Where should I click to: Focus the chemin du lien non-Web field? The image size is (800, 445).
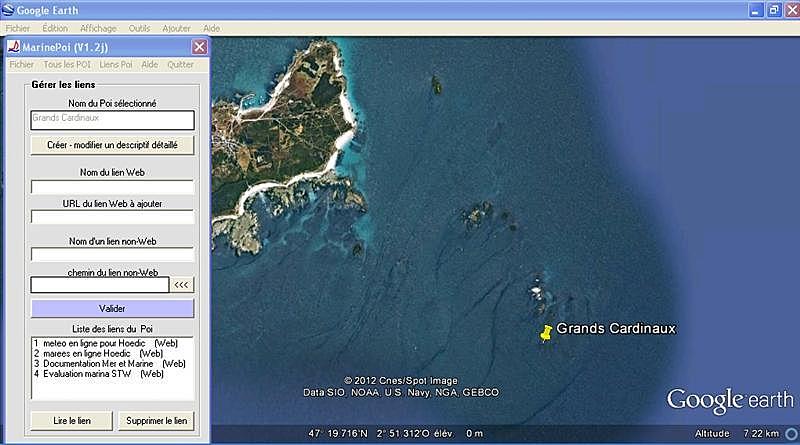(x=99, y=285)
